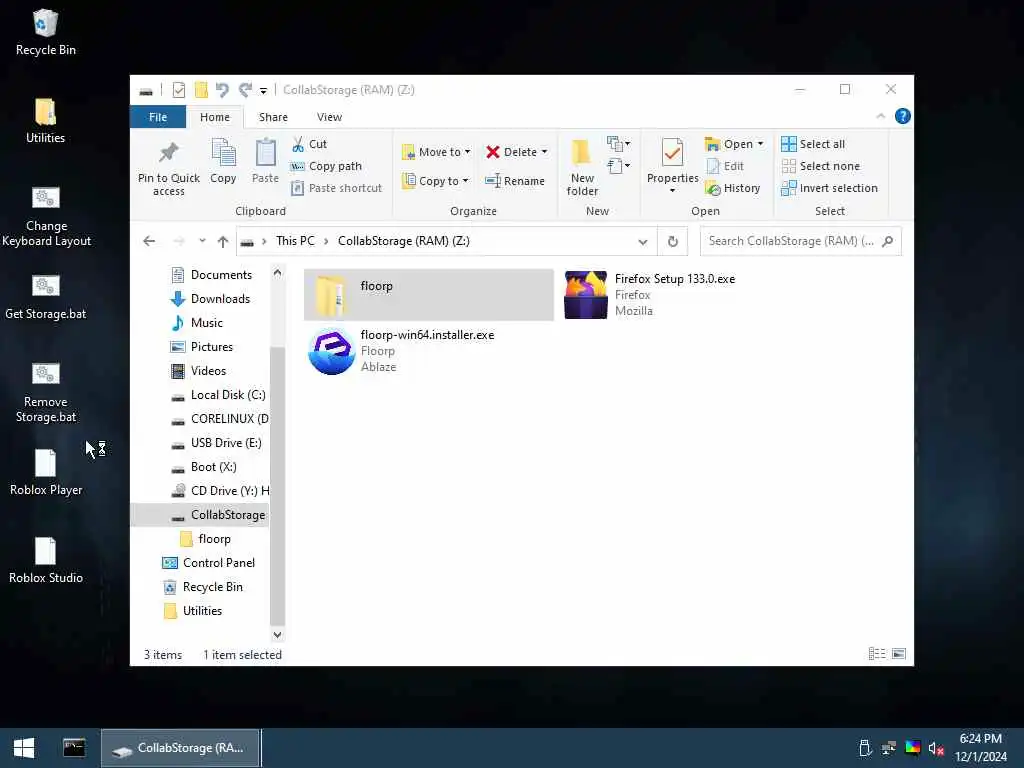The height and width of the screenshot is (768, 1024).
Task: Select Roblox Studio desktop icon
Action: (46, 560)
